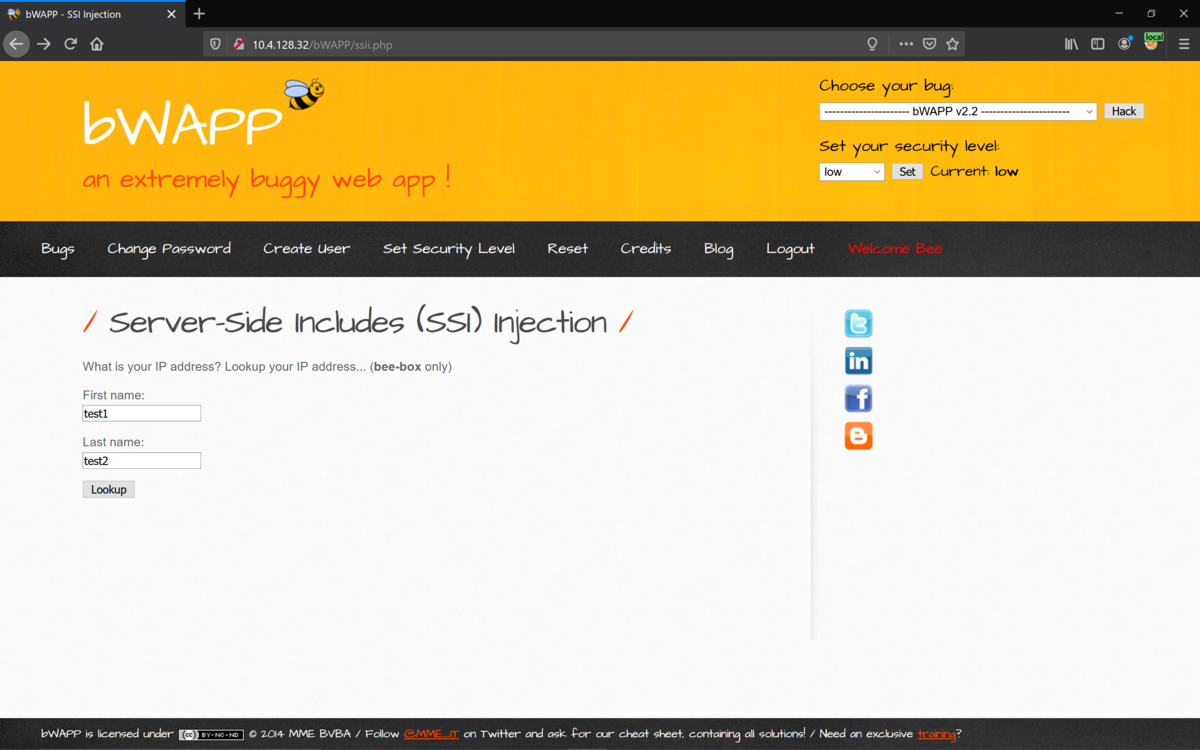Click the browser forward arrow

(x=43, y=44)
